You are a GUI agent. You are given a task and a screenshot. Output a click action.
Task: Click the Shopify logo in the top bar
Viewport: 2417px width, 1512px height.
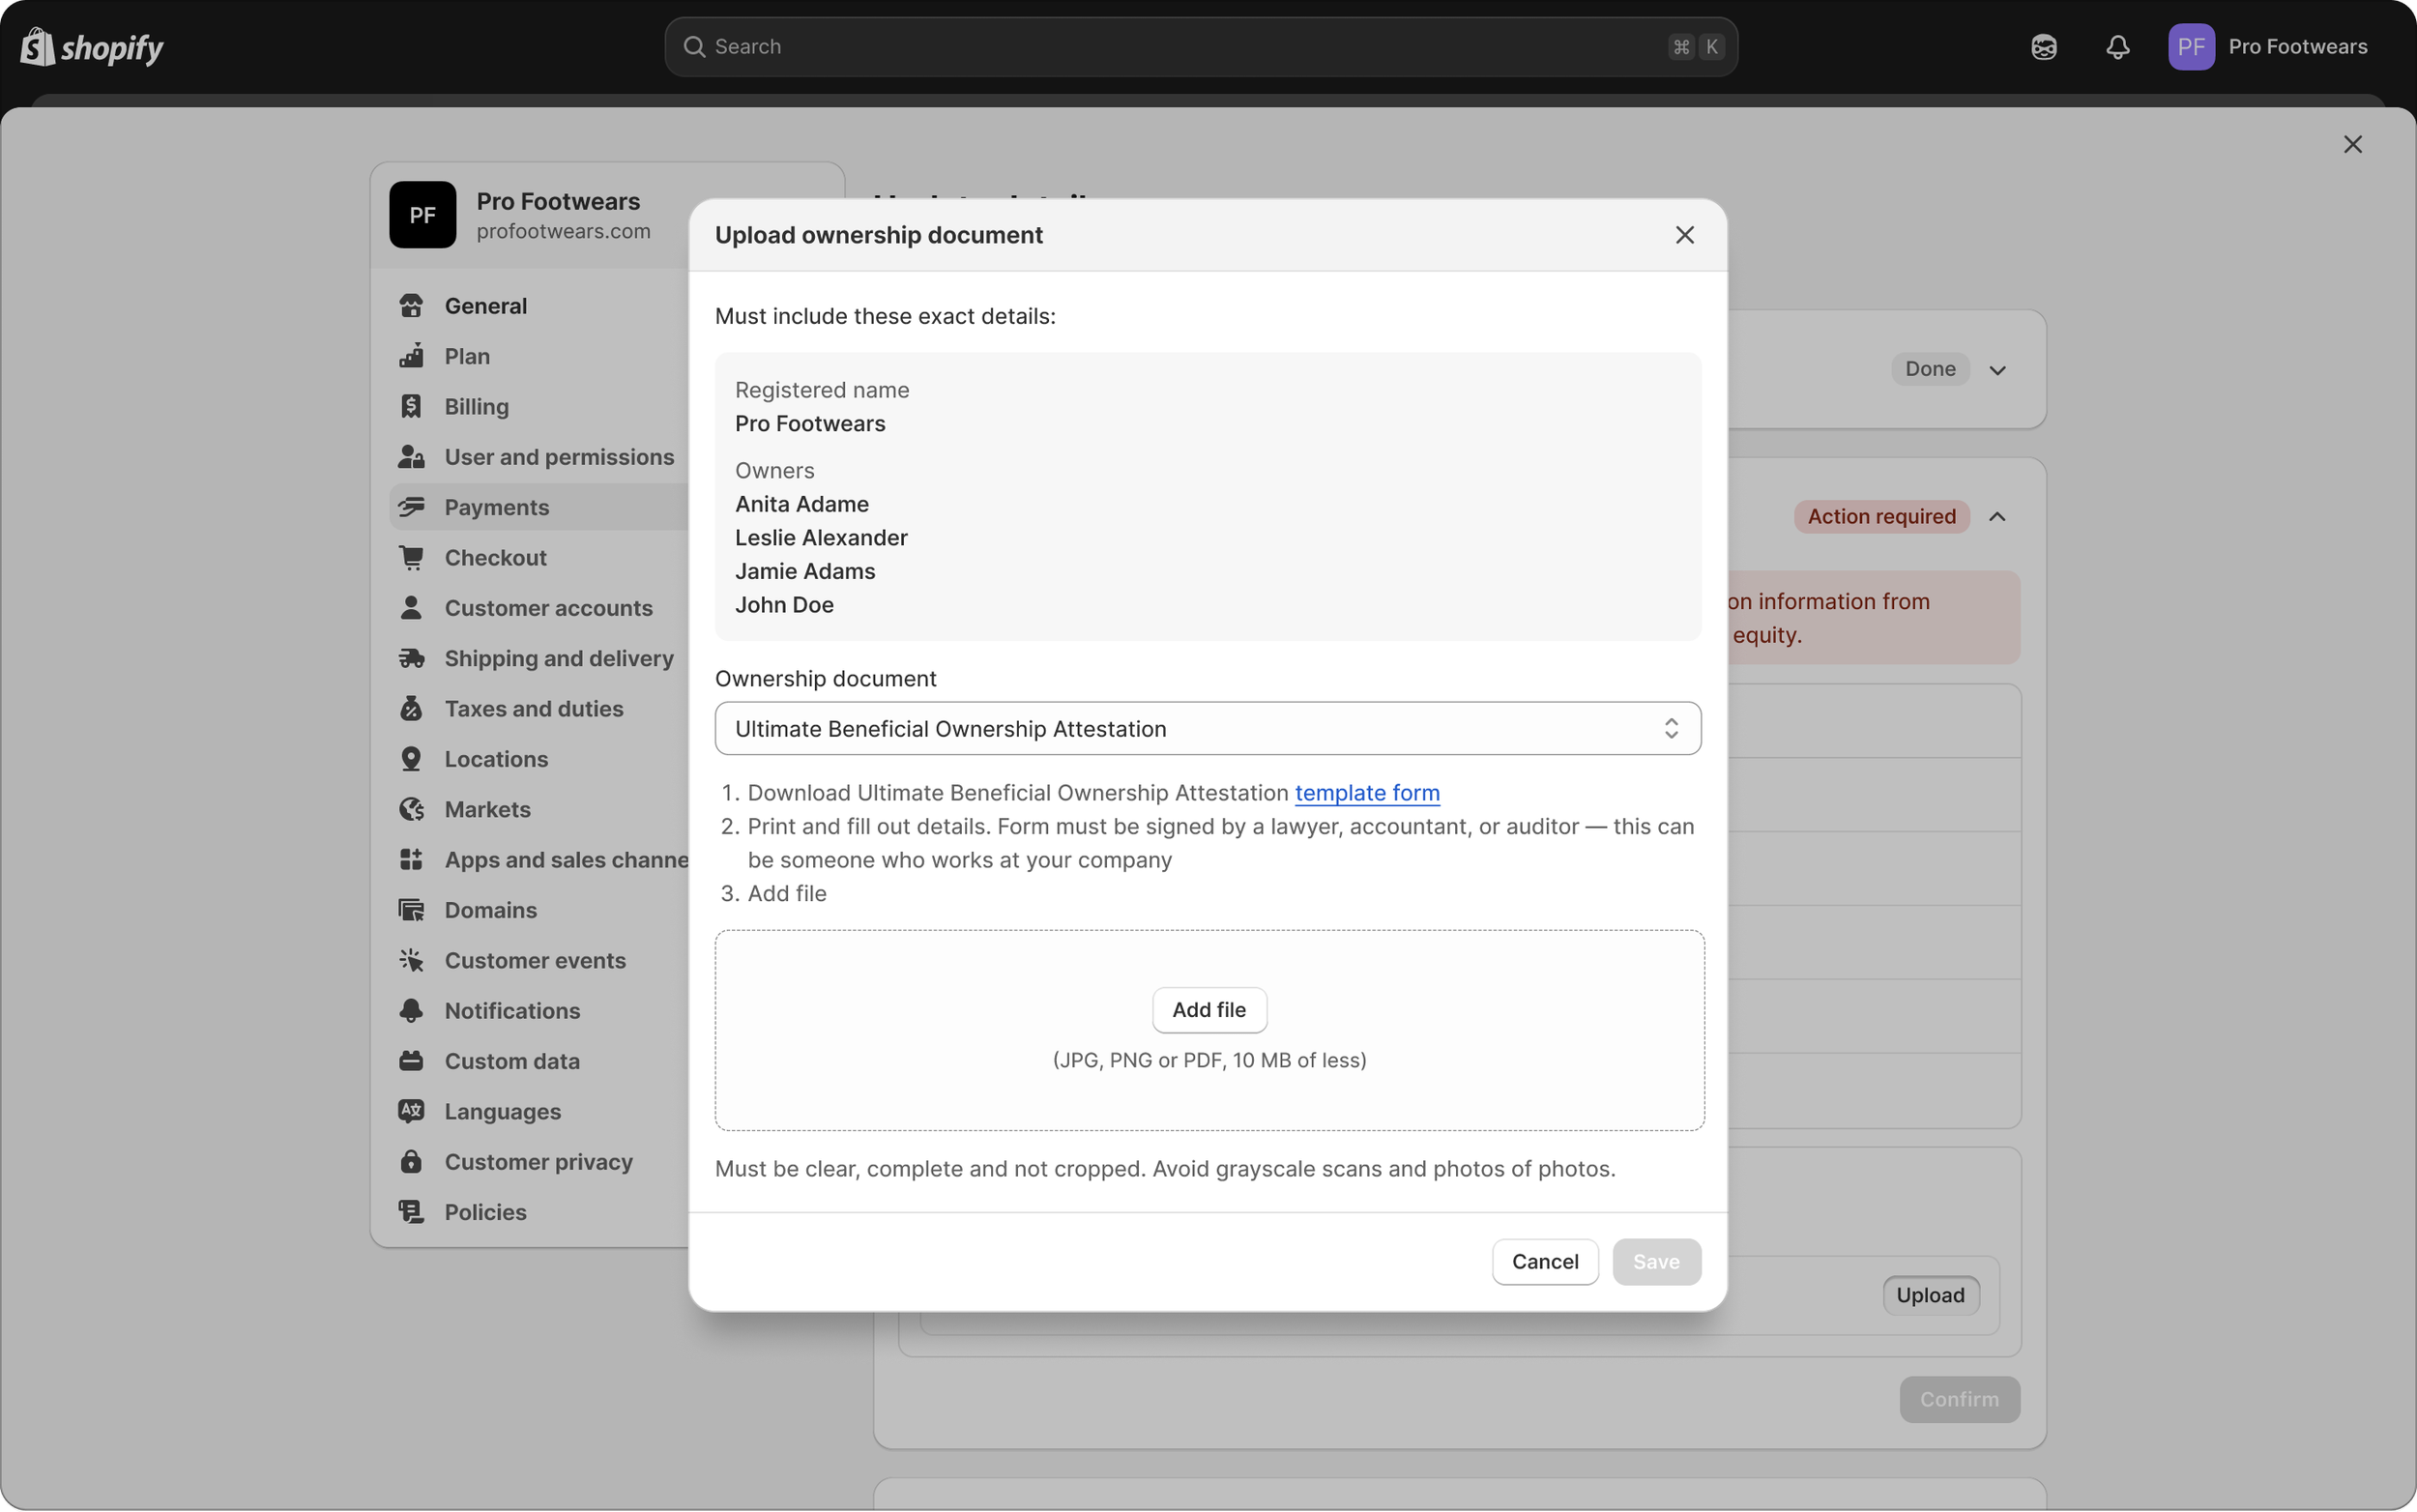click(92, 47)
